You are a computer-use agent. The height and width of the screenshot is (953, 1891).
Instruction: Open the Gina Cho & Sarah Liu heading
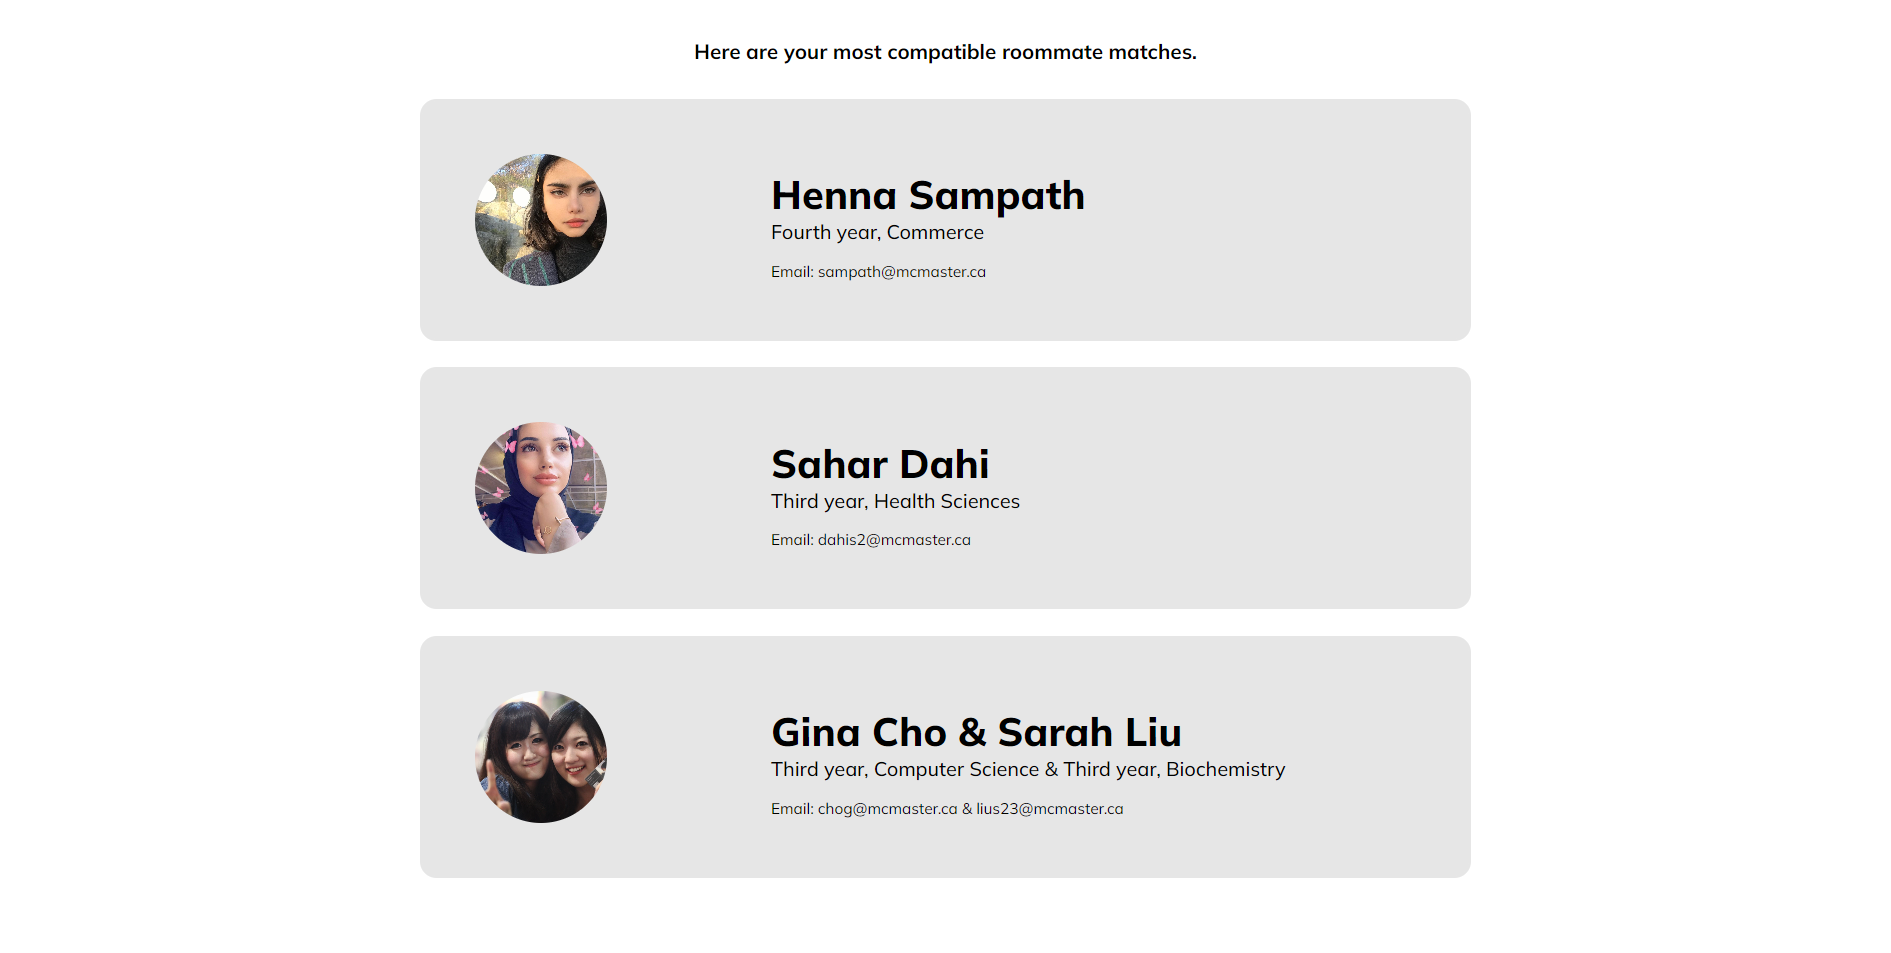(x=975, y=733)
